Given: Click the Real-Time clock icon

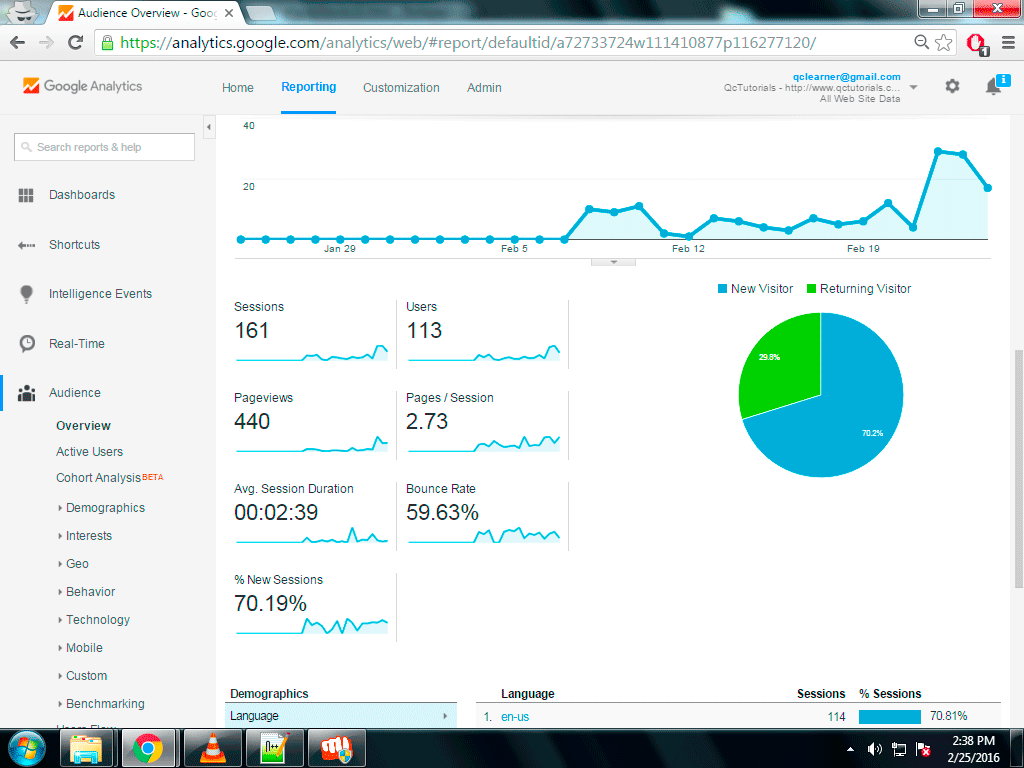Looking at the screenshot, I should point(27,344).
